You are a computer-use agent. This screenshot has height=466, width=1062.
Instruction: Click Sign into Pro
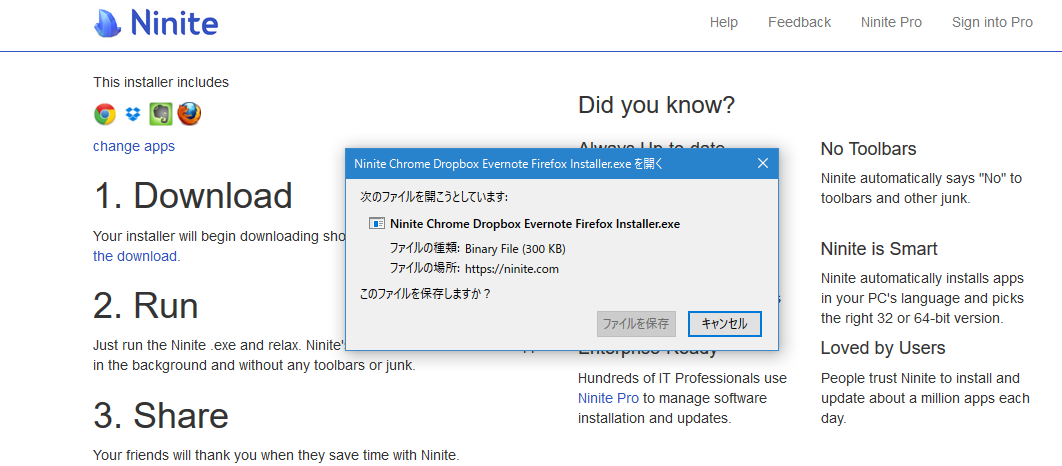click(x=992, y=22)
